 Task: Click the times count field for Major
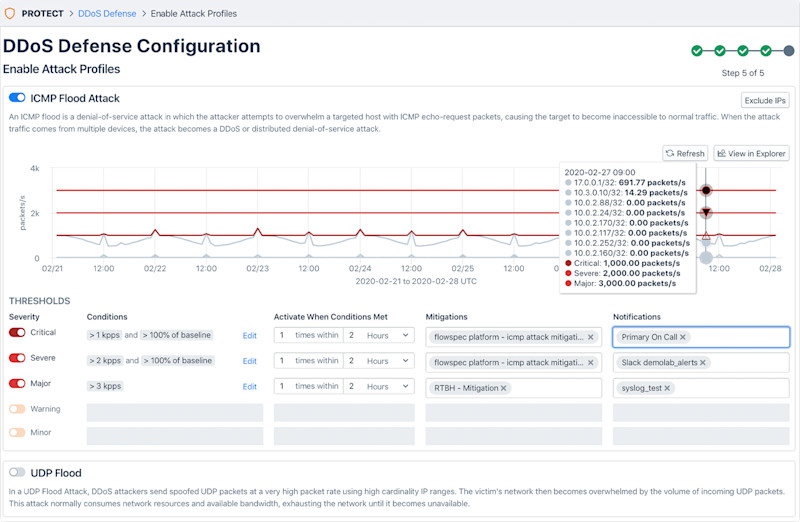click(283, 386)
